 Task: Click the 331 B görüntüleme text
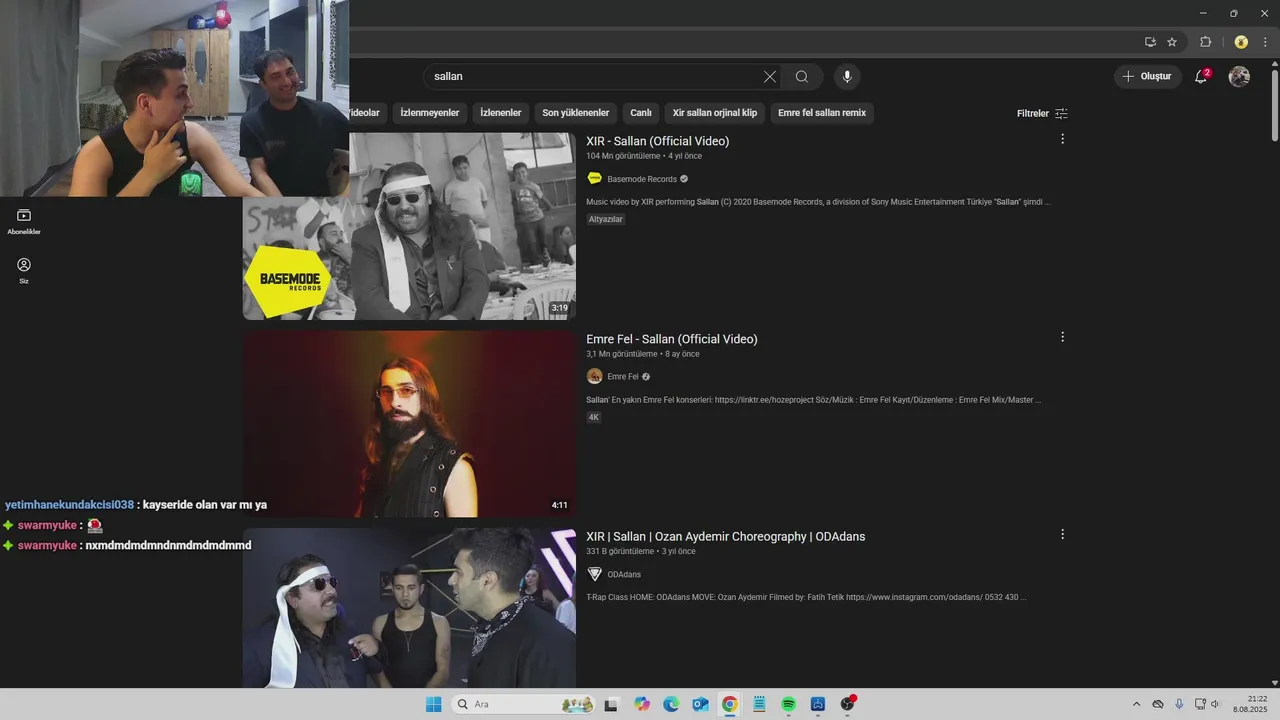[x=620, y=551]
